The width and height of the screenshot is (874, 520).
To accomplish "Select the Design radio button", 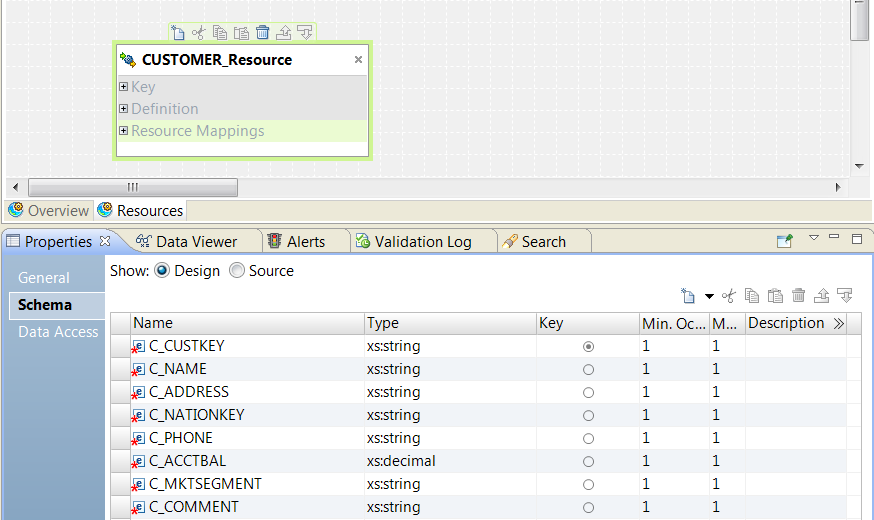I will (x=162, y=271).
